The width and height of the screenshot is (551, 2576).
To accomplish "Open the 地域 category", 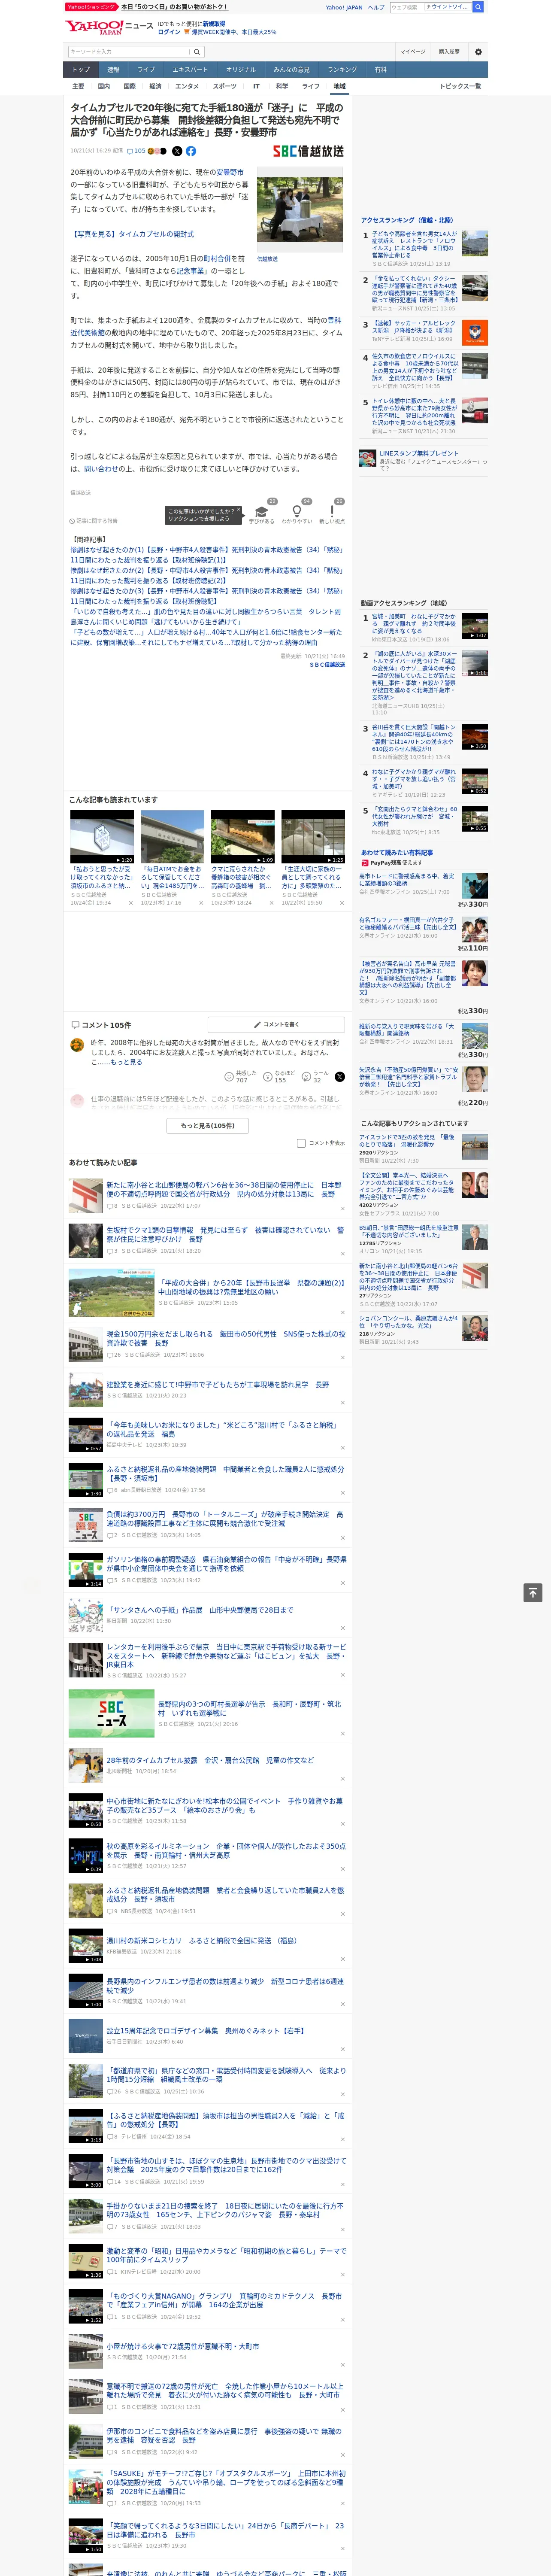I will [339, 86].
